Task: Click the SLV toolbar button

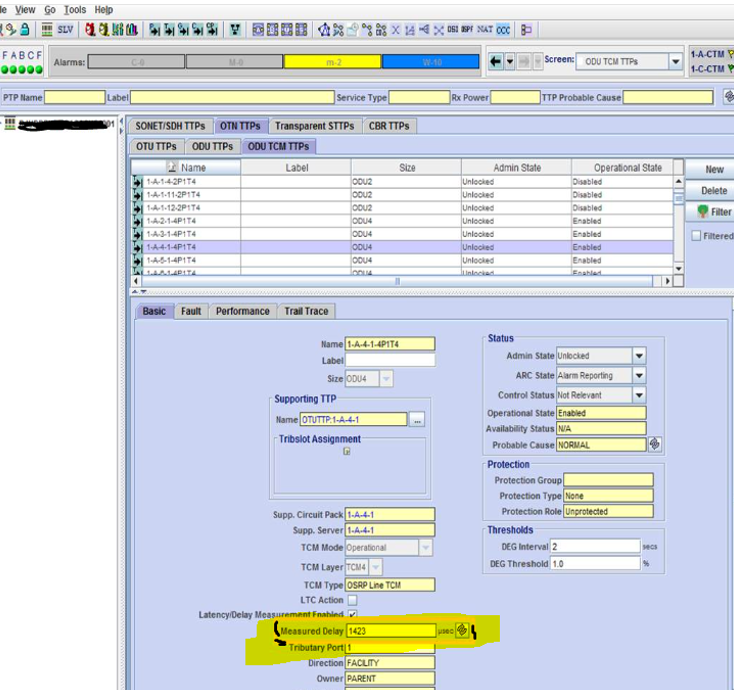Action: click(x=65, y=30)
